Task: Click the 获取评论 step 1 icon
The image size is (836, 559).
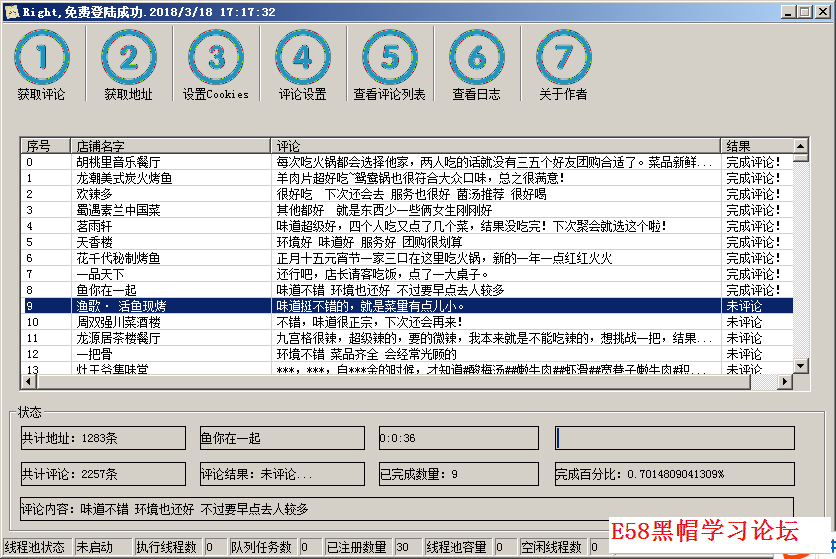Action: pyautogui.click(x=42, y=58)
